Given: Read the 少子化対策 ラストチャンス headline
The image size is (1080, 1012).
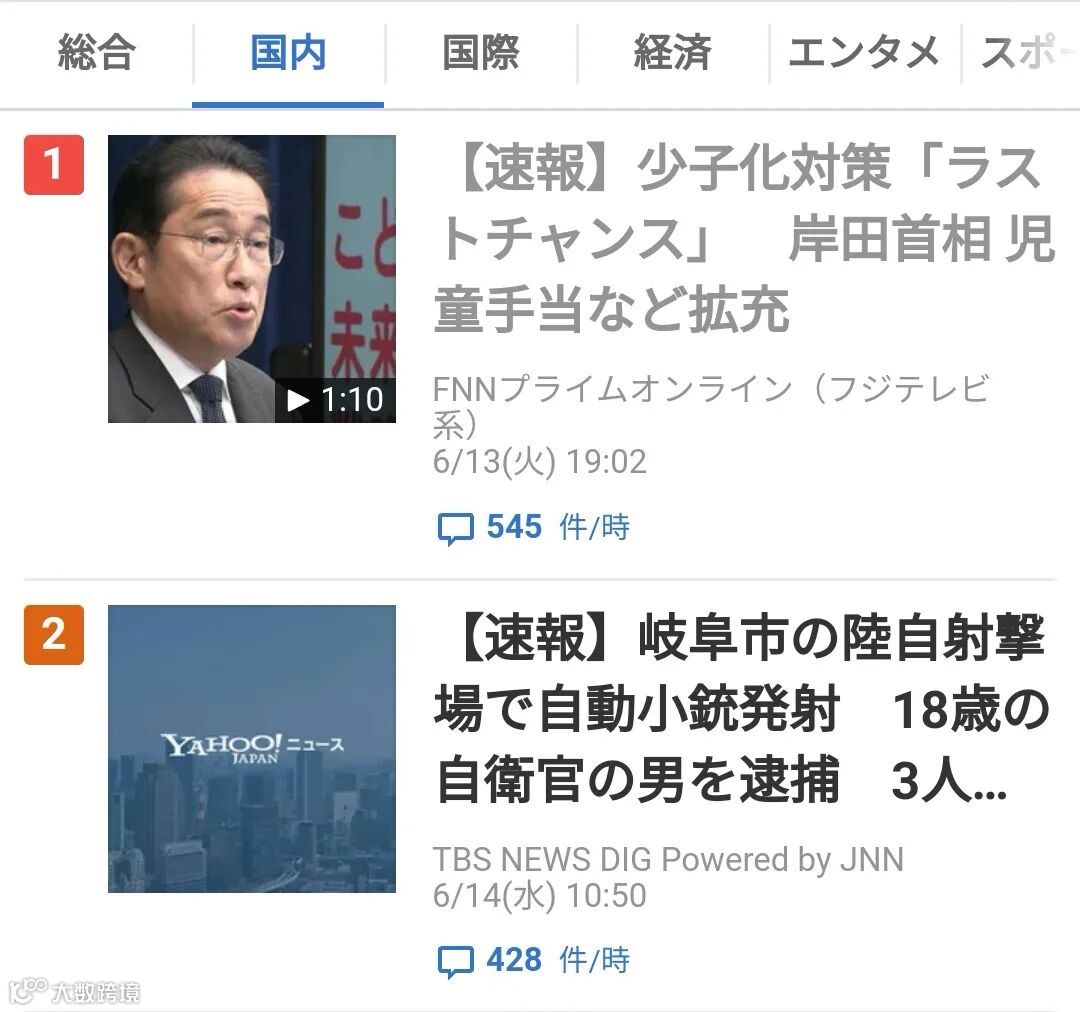Looking at the screenshot, I should [744, 239].
